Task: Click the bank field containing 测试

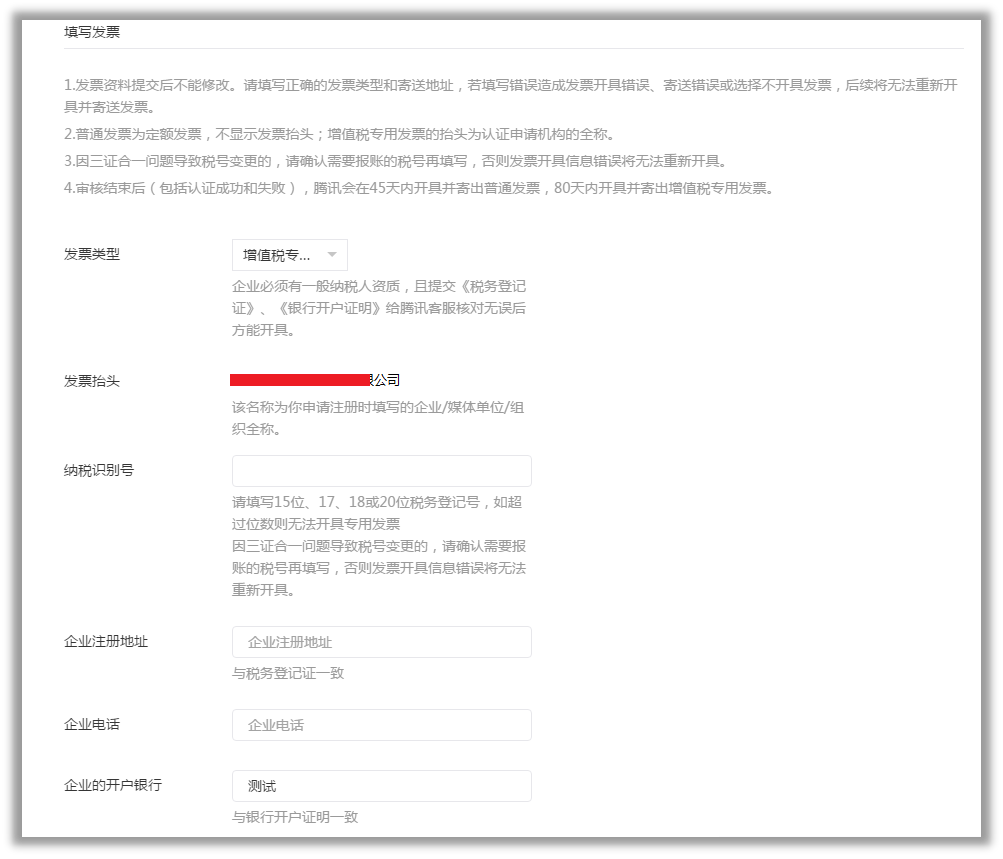Action: pyautogui.click(x=380, y=785)
